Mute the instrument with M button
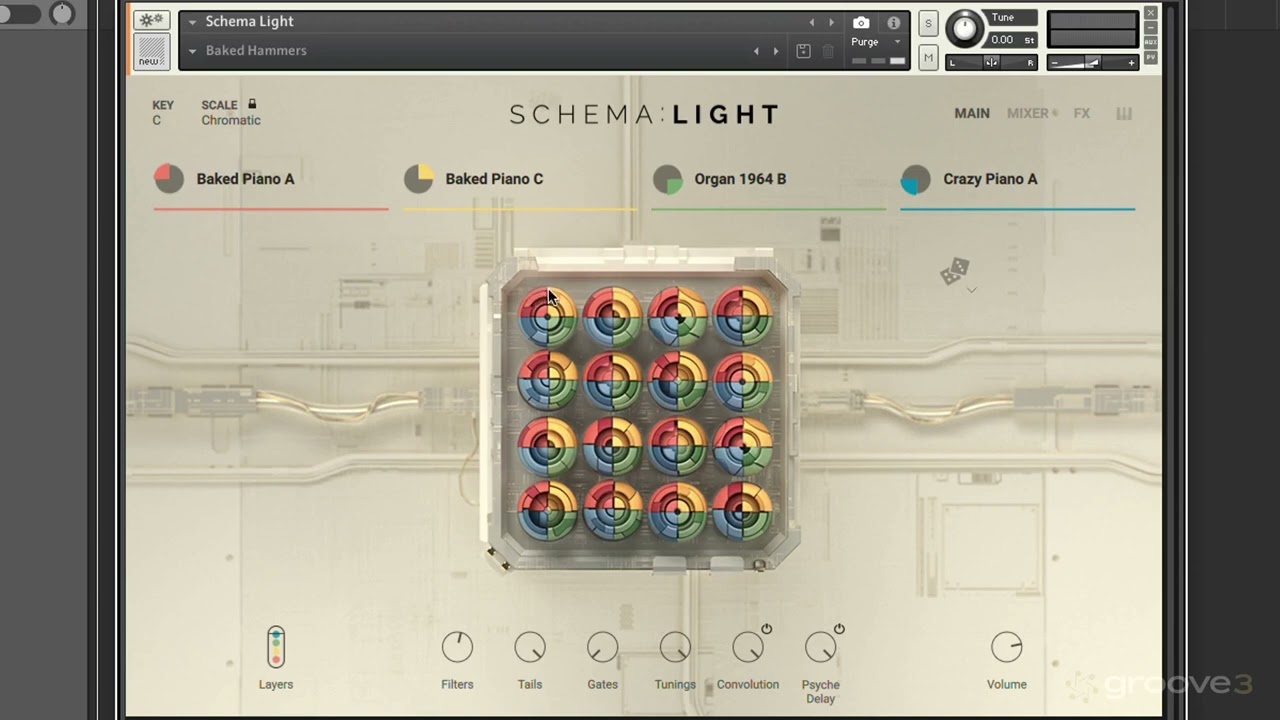This screenshot has width=1280, height=720. tap(928, 58)
